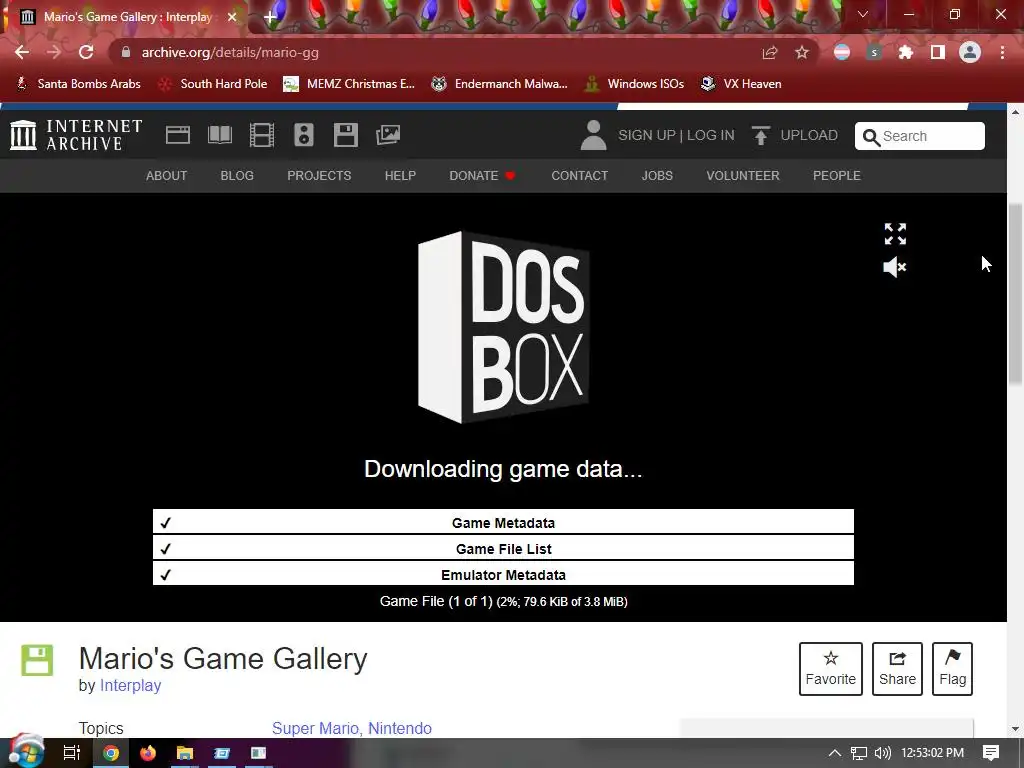Open the Nintendo topic link
The height and width of the screenshot is (768, 1024).
(x=400, y=728)
